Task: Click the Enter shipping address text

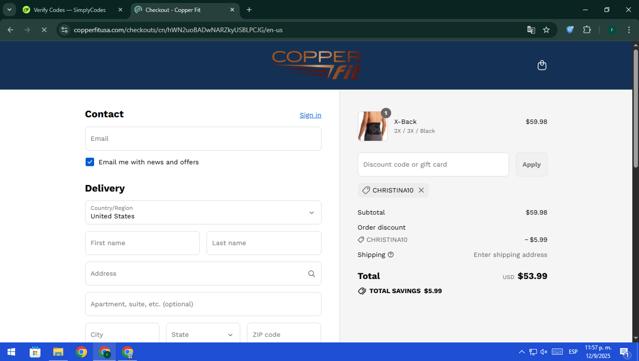Action: 510,255
